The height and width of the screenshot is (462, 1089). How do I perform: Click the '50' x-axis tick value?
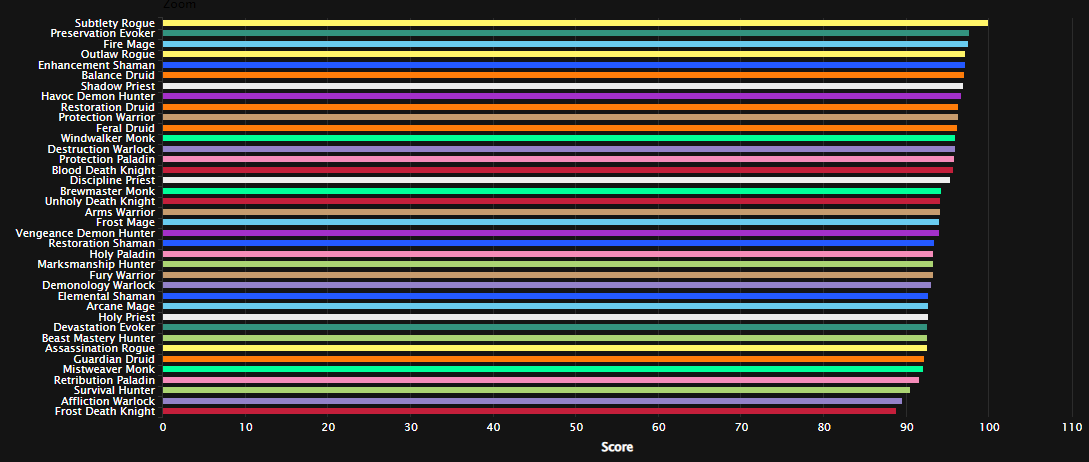click(576, 428)
